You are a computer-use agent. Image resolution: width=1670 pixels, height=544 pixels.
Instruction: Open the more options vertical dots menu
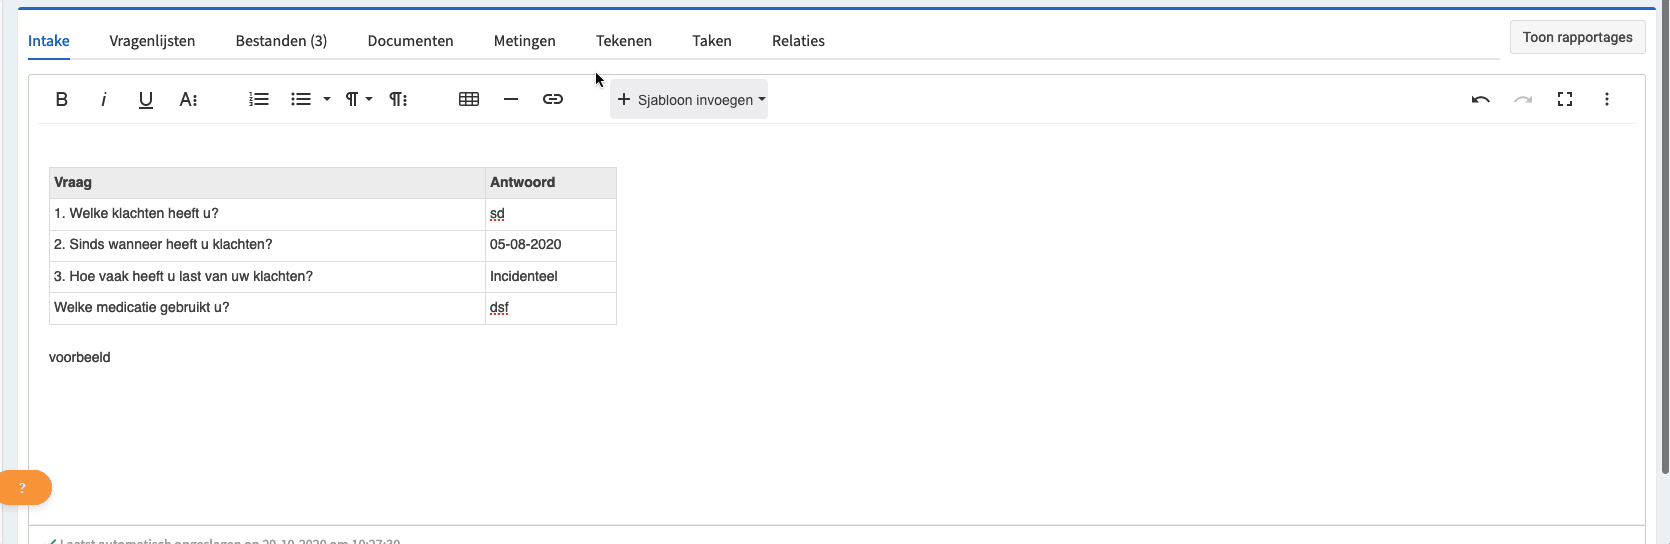1607,99
